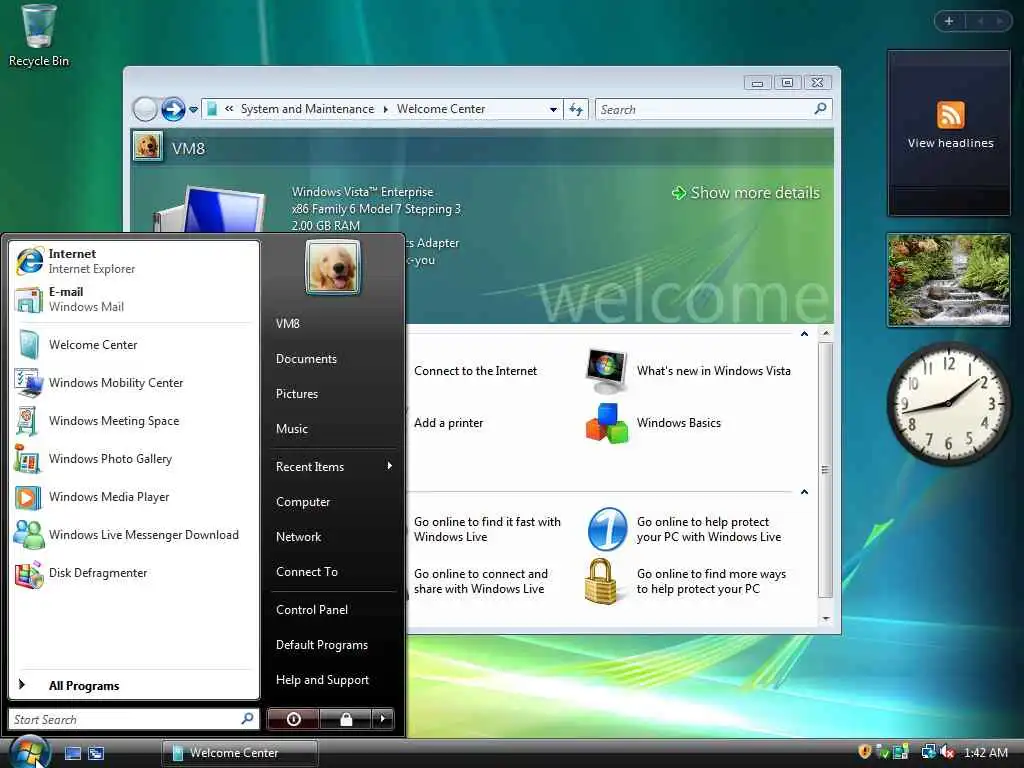Click the Windows Live OneCare blue icon

point(607,529)
